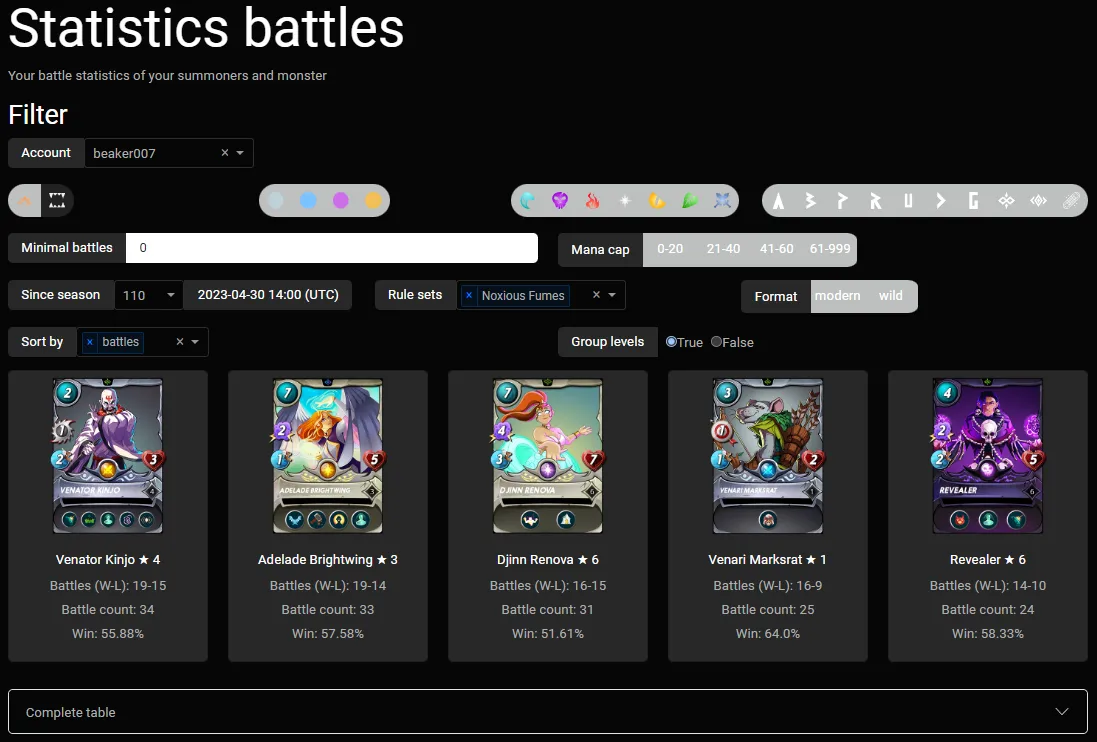1097x742 pixels.
Task: Select the G-shaped rune edition icon
Action: tap(973, 201)
